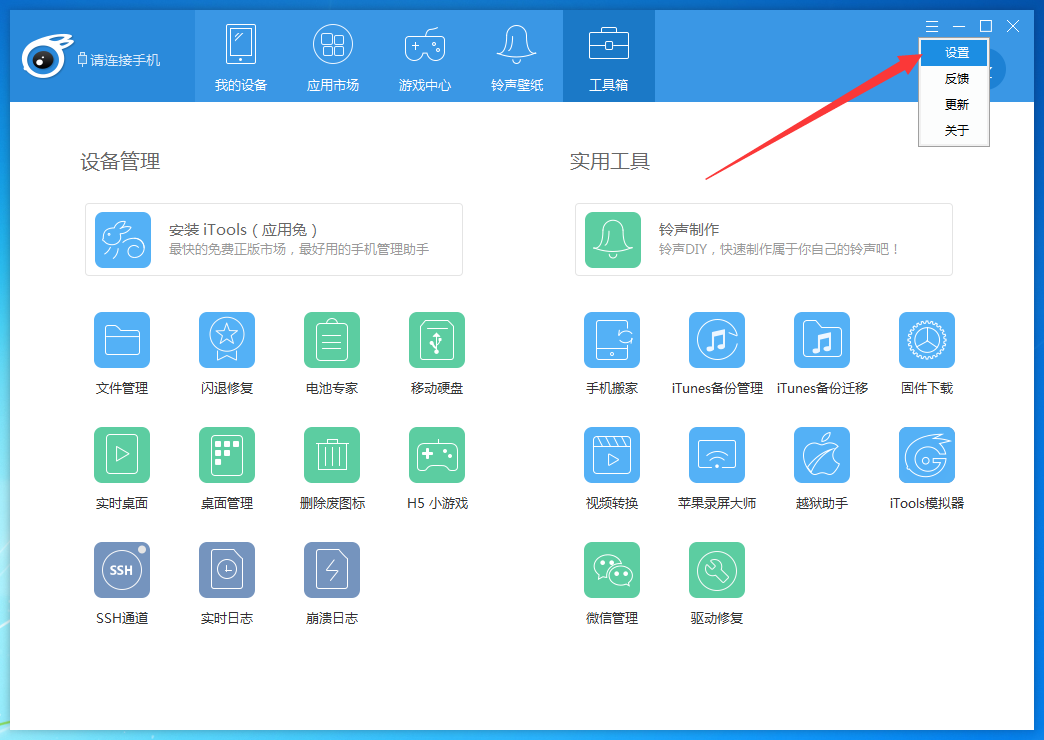The height and width of the screenshot is (740, 1044).
Task: Open 崩溃日志 (Crash Logs)
Action: 331,582
